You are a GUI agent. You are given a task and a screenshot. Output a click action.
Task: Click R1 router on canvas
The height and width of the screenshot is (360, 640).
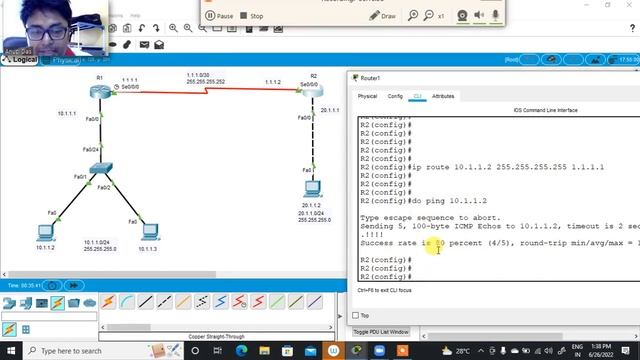pos(100,92)
